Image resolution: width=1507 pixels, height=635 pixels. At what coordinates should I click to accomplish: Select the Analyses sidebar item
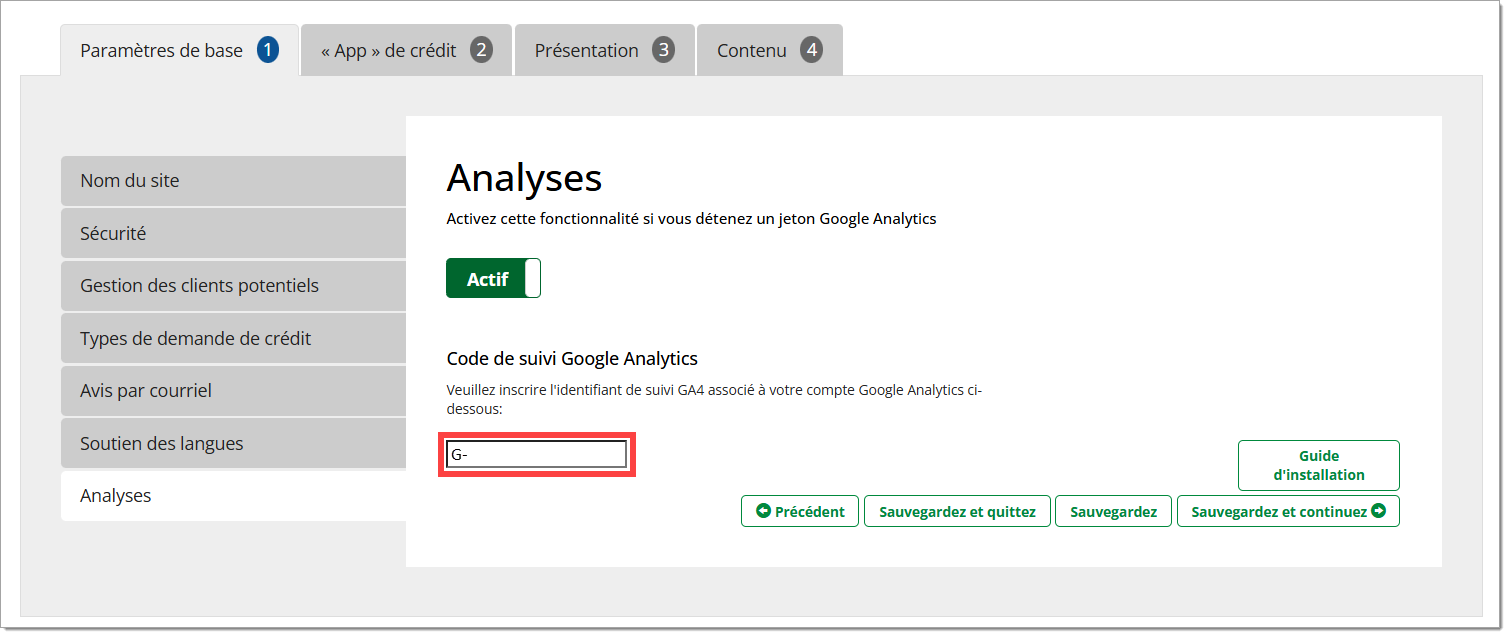coord(233,496)
